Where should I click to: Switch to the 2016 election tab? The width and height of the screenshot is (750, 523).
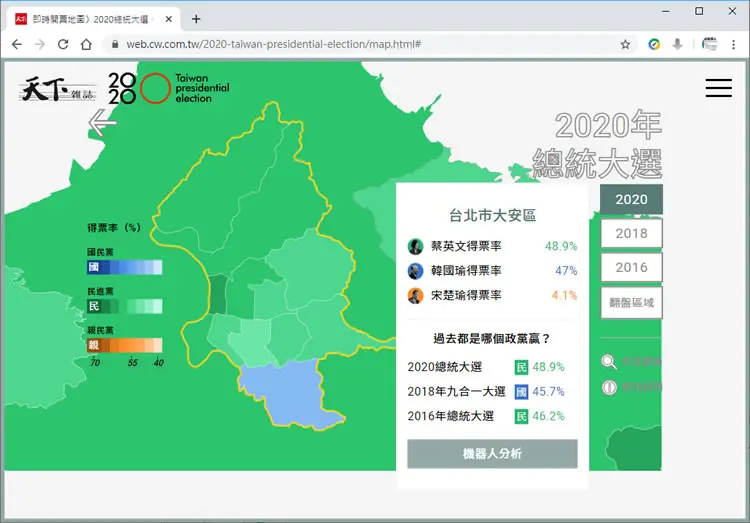pyautogui.click(x=631, y=267)
